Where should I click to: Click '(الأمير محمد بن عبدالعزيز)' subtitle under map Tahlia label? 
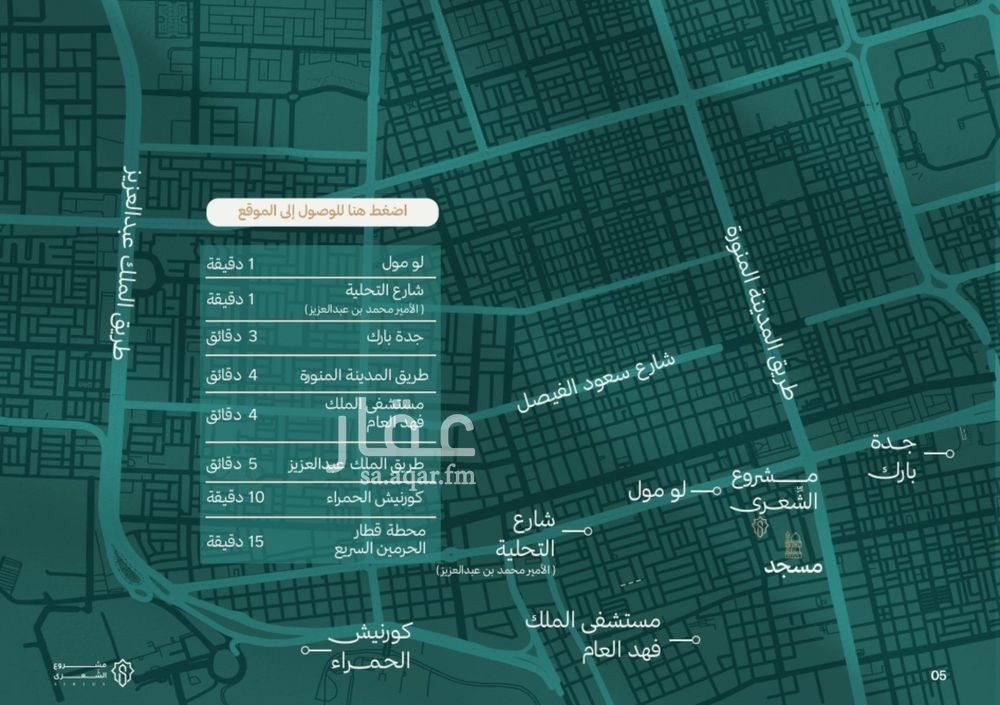(x=496, y=570)
